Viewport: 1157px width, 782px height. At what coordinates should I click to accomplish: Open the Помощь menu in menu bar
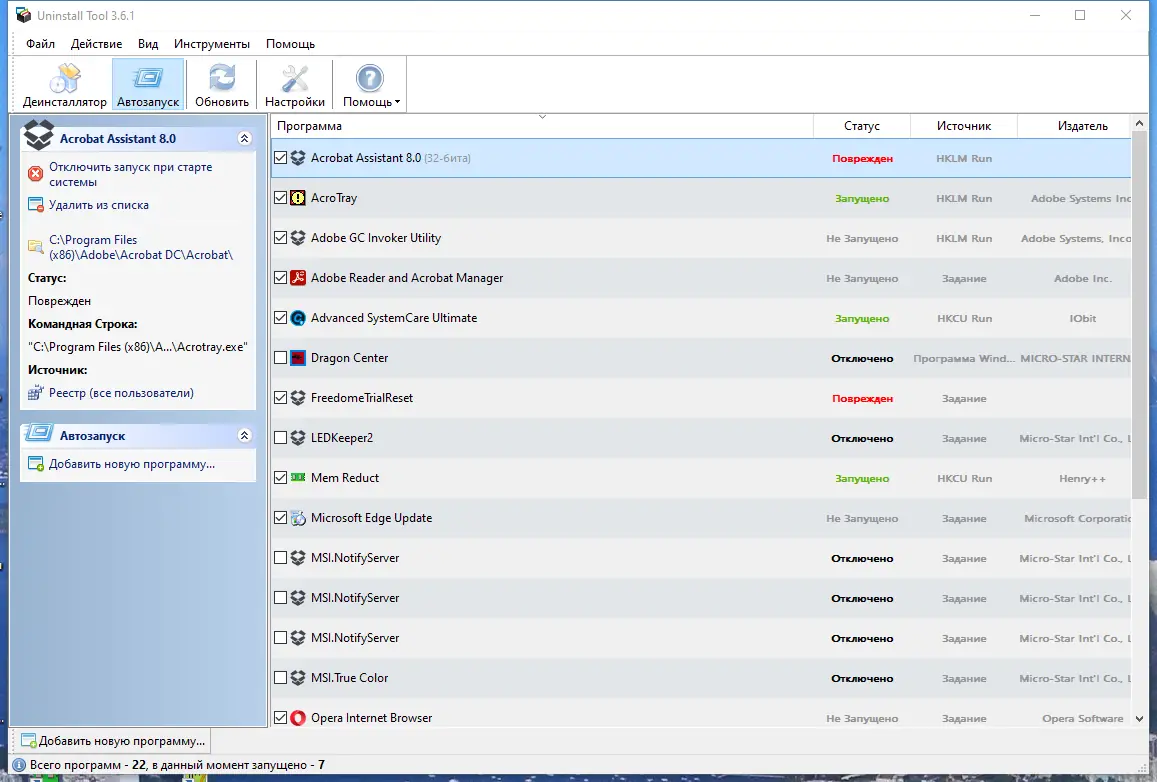tap(290, 44)
